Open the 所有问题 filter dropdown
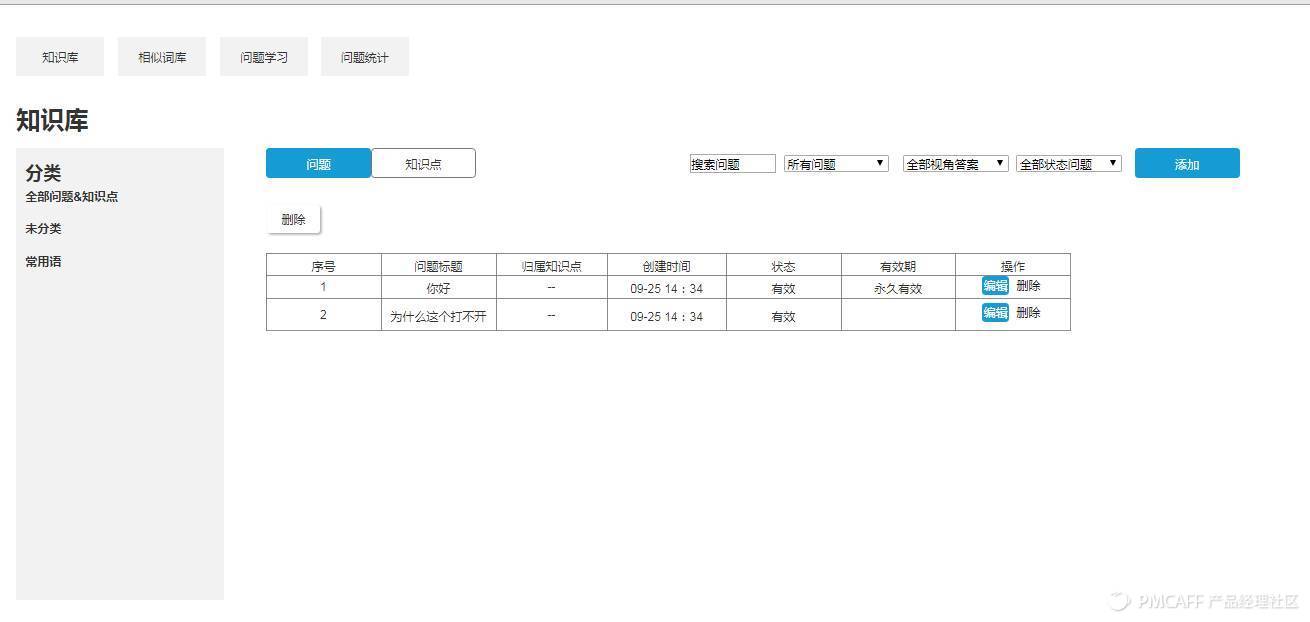1310x622 pixels. click(835, 162)
